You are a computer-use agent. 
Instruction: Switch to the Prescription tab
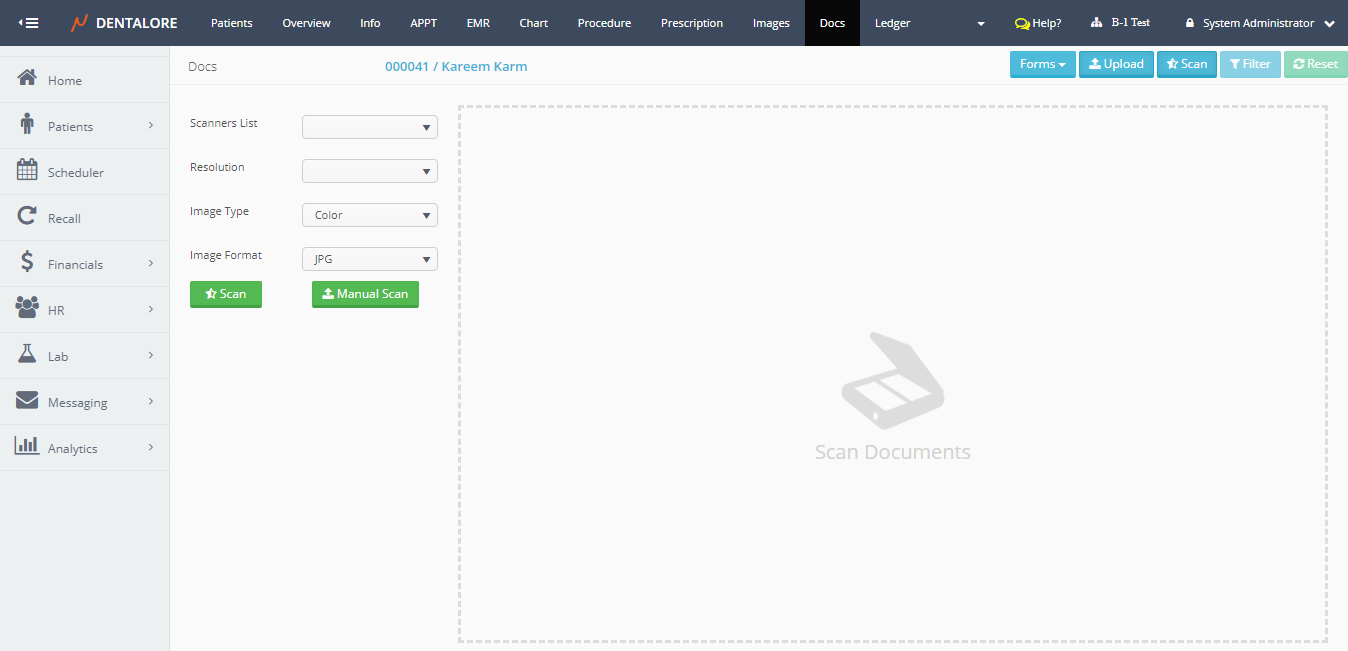tap(691, 23)
